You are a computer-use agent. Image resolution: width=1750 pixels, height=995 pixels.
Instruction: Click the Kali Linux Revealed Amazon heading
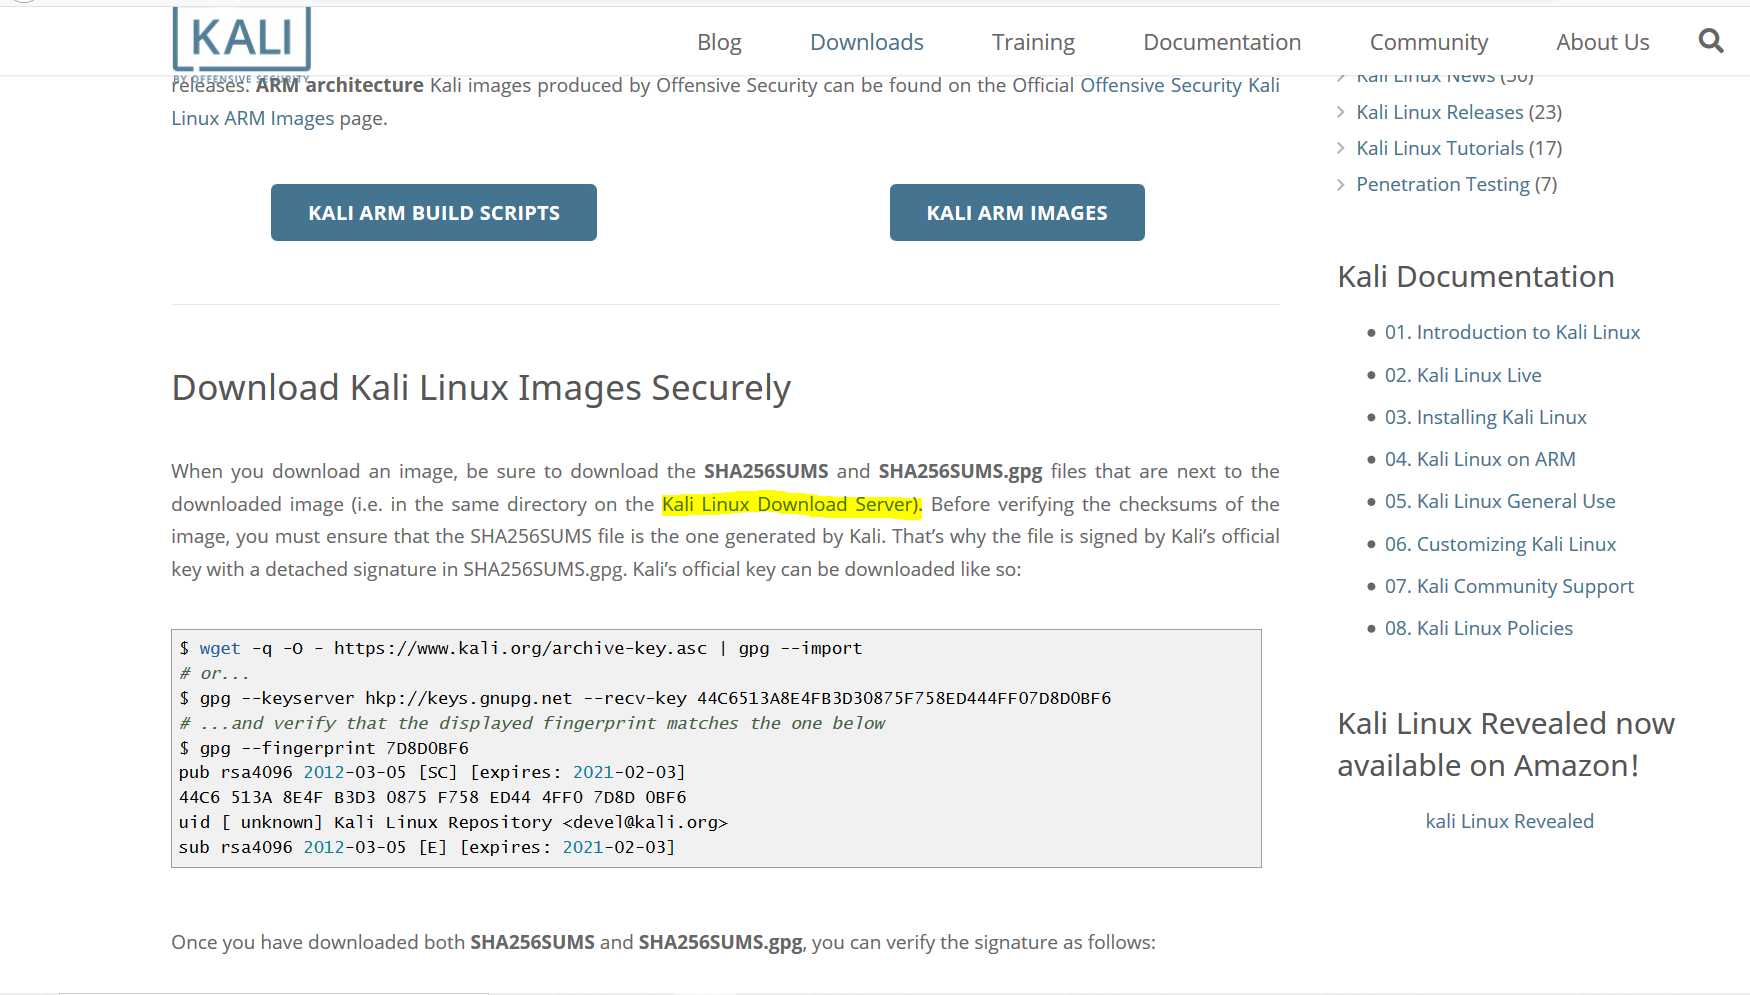pyautogui.click(x=1506, y=744)
